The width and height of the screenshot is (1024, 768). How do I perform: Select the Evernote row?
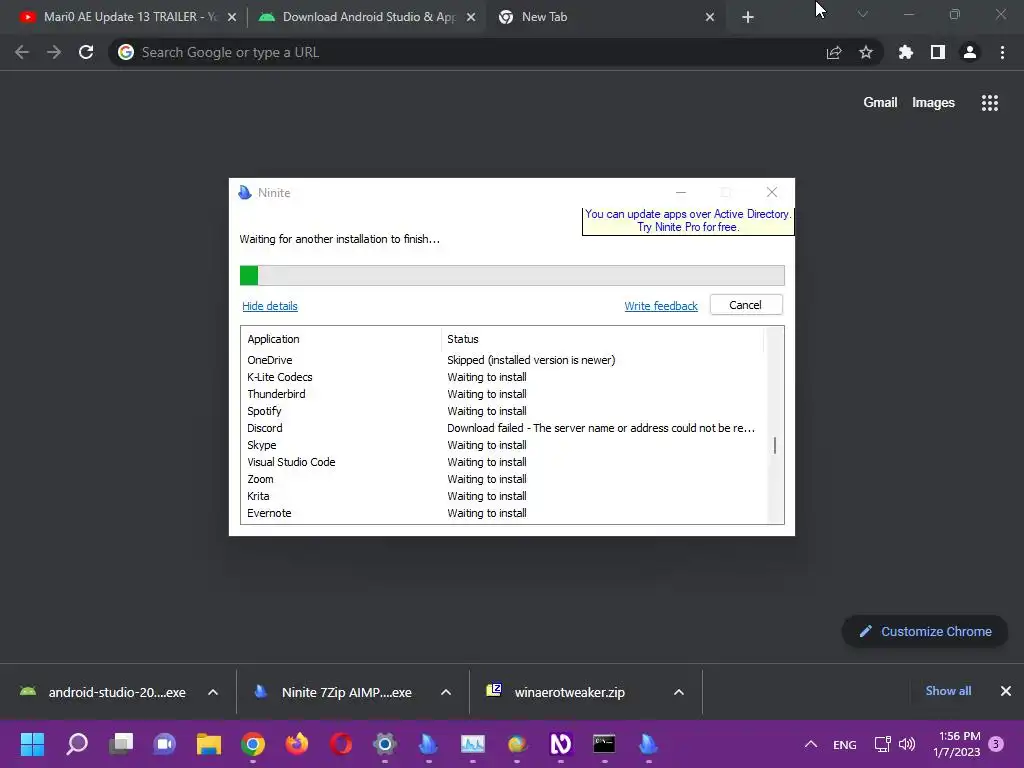[503, 513]
